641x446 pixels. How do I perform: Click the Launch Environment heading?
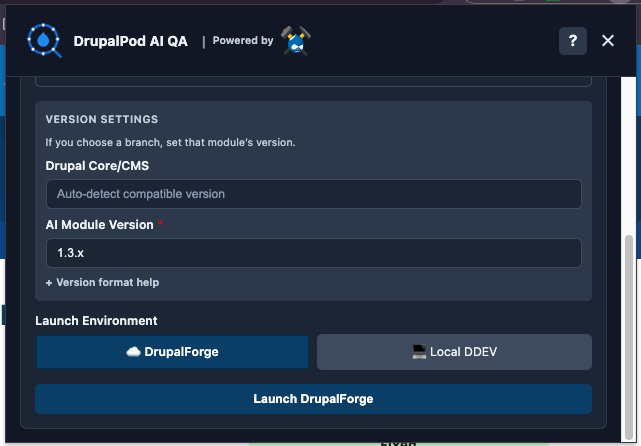click(96, 320)
